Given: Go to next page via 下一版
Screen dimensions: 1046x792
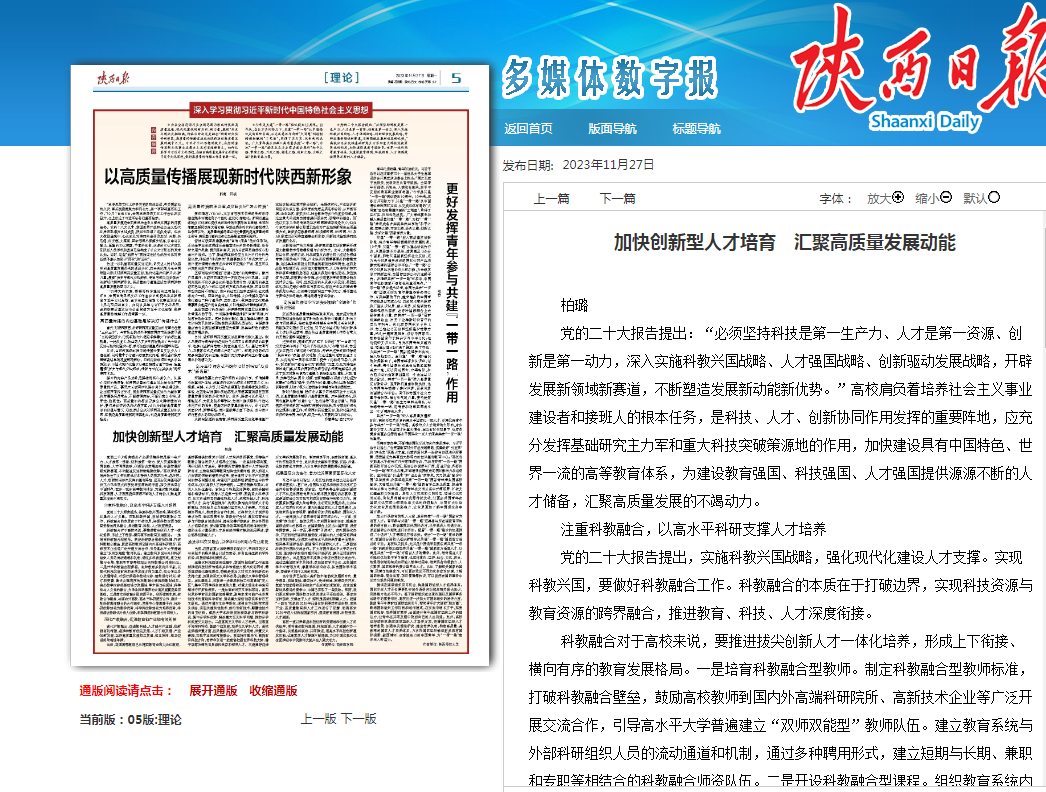Looking at the screenshot, I should pyautogui.click(x=359, y=719).
